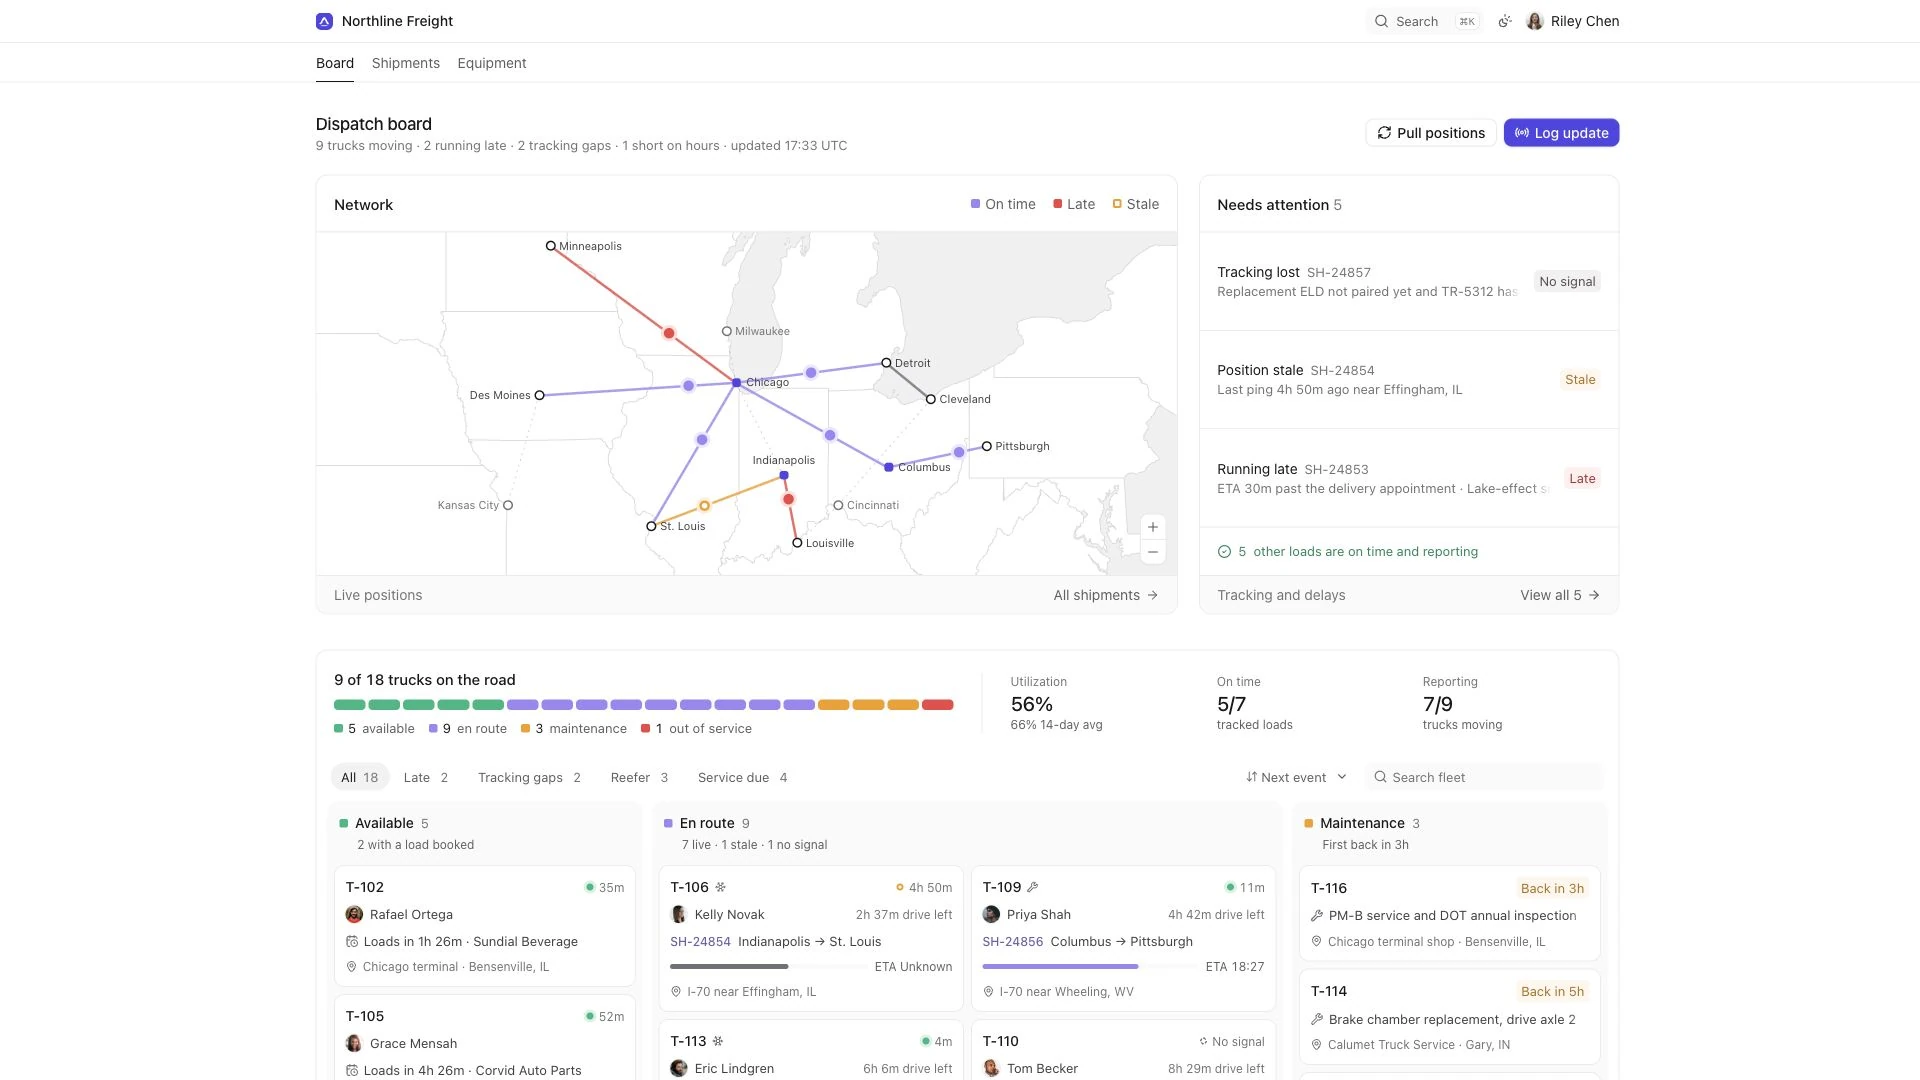Open the Shipments tab

click(x=405, y=63)
